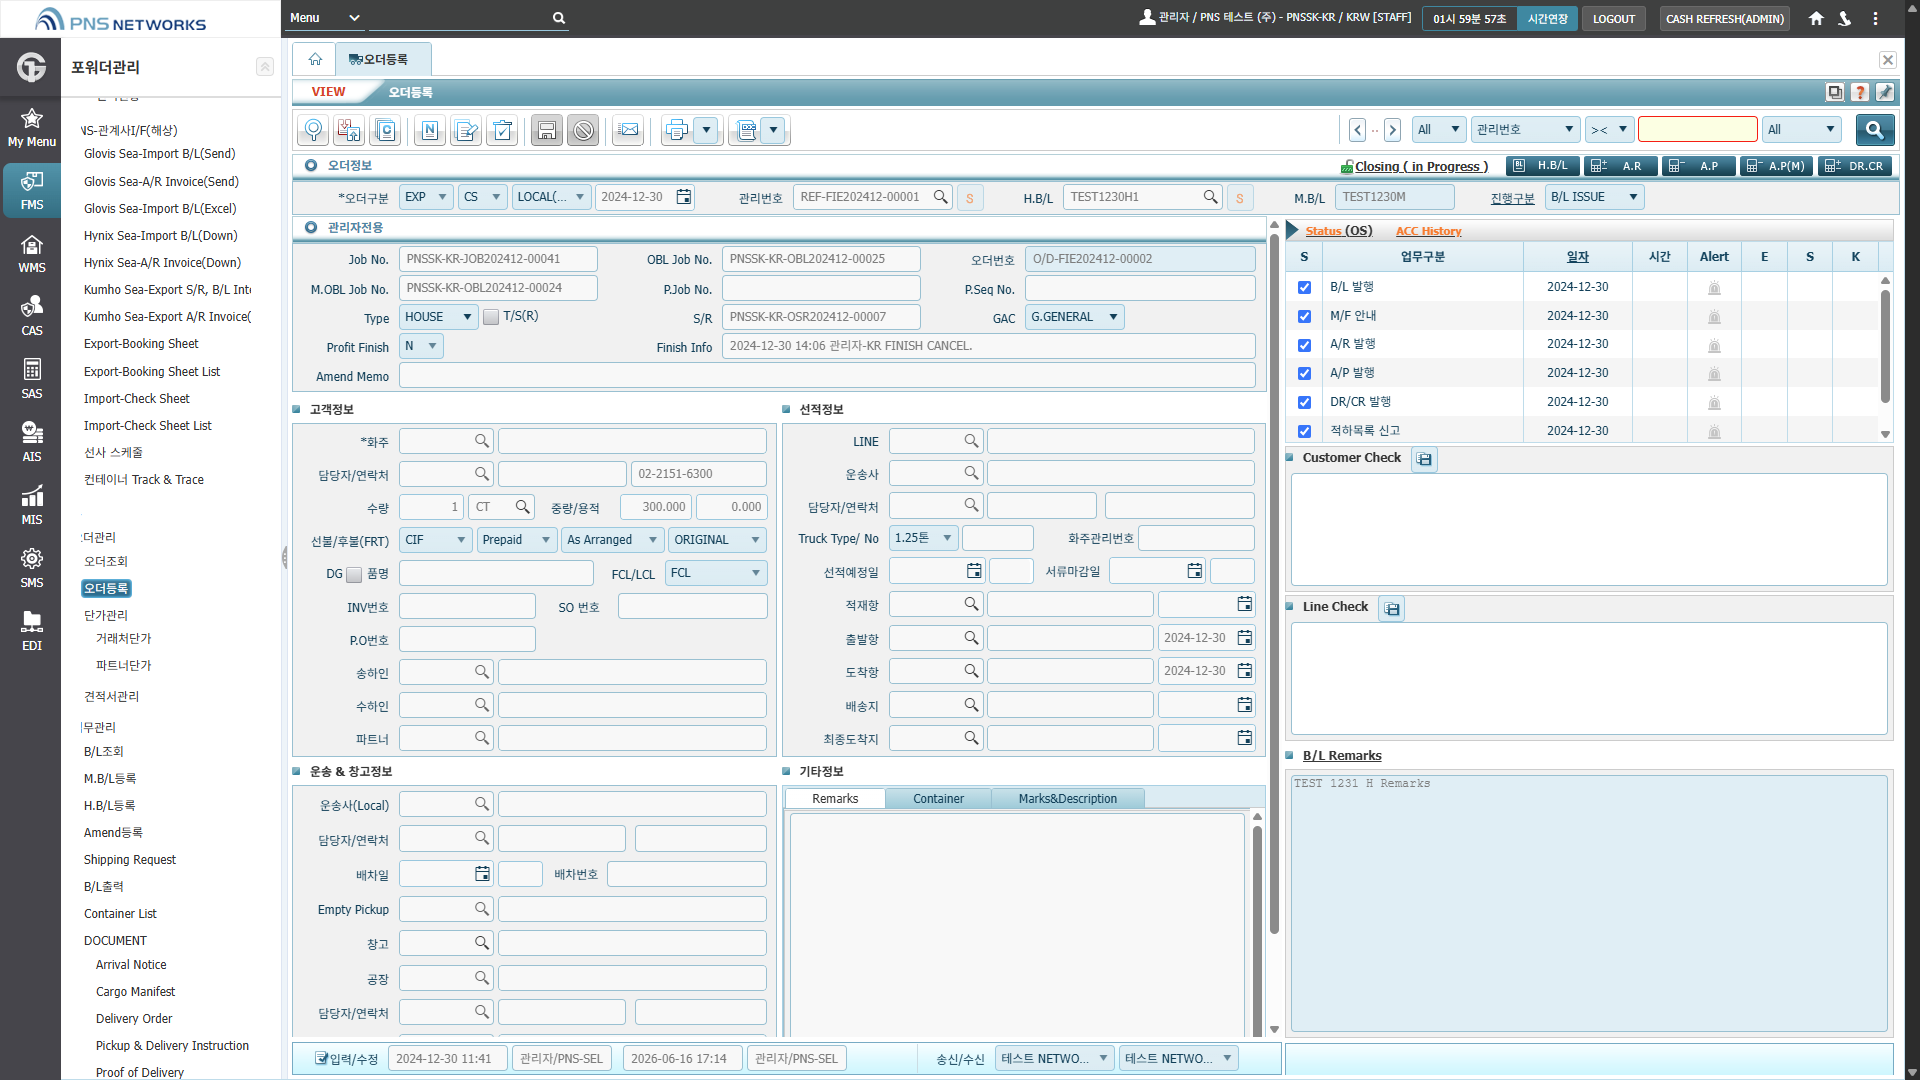Click the cancel circle-slash toolbar icon
This screenshot has height=1080, width=1920.
583,130
